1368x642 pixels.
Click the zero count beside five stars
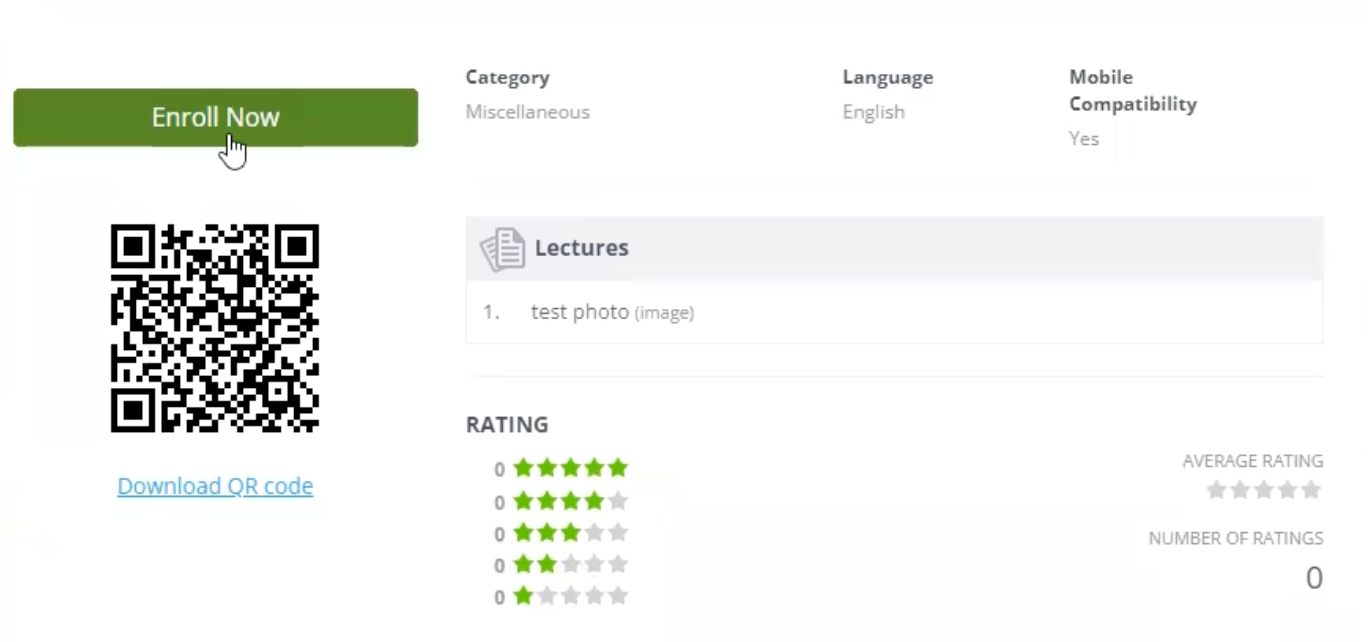tap(499, 469)
